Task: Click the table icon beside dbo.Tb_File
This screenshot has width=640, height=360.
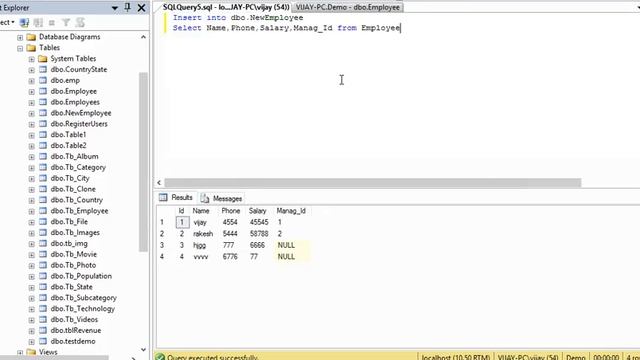Action: (x=43, y=221)
